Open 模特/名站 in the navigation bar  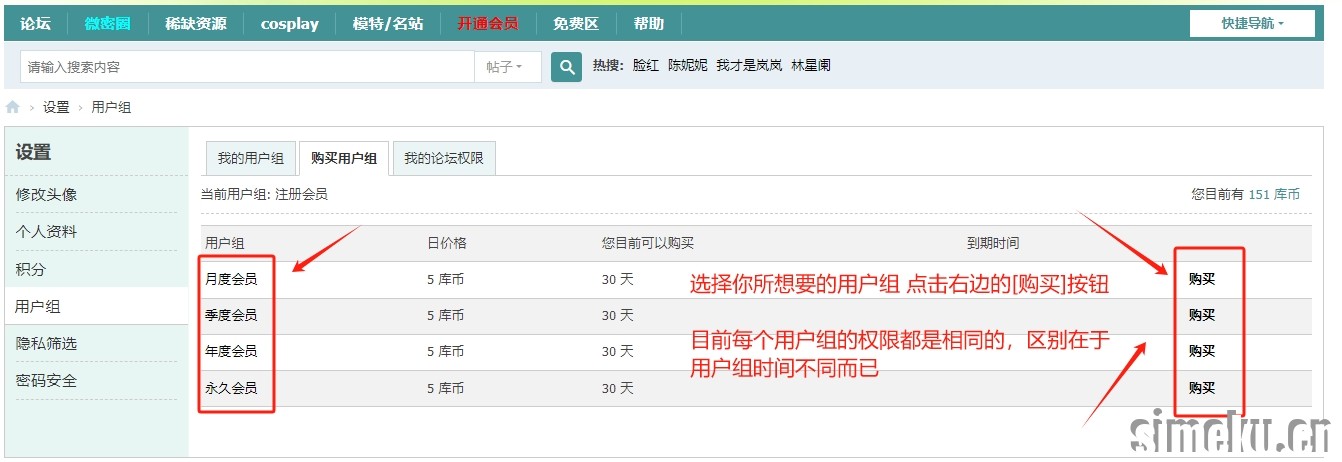click(388, 23)
